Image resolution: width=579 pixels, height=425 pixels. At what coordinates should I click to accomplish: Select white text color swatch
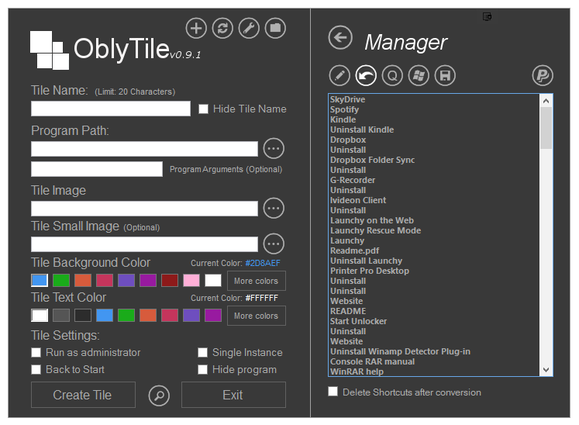tap(40, 315)
